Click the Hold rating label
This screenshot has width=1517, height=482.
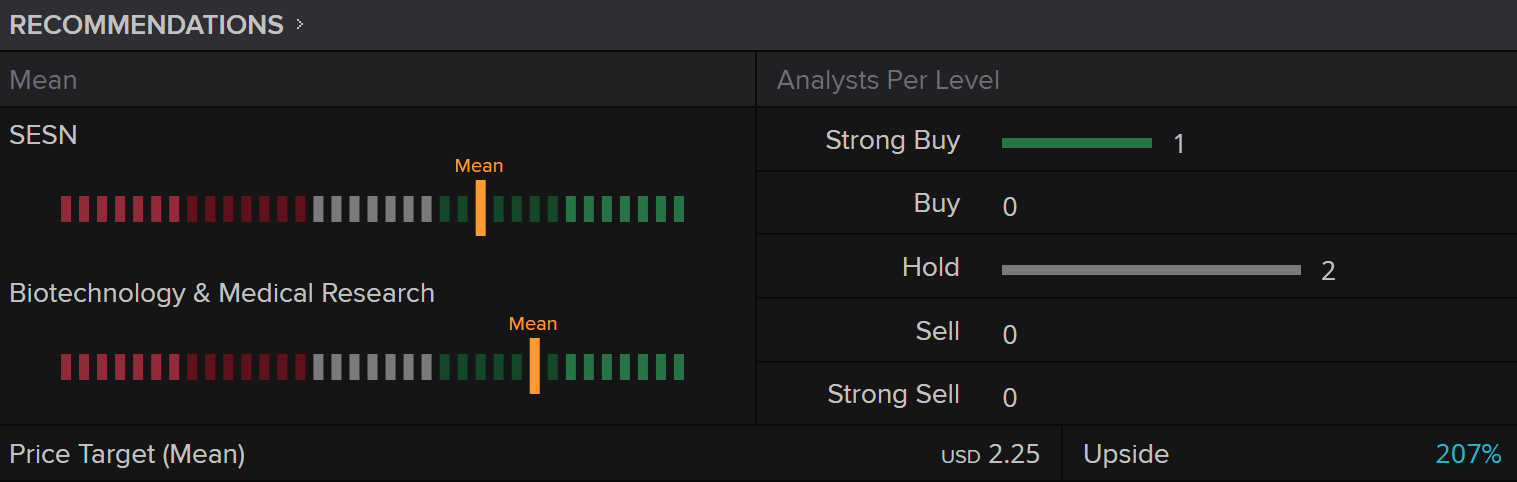(930, 268)
